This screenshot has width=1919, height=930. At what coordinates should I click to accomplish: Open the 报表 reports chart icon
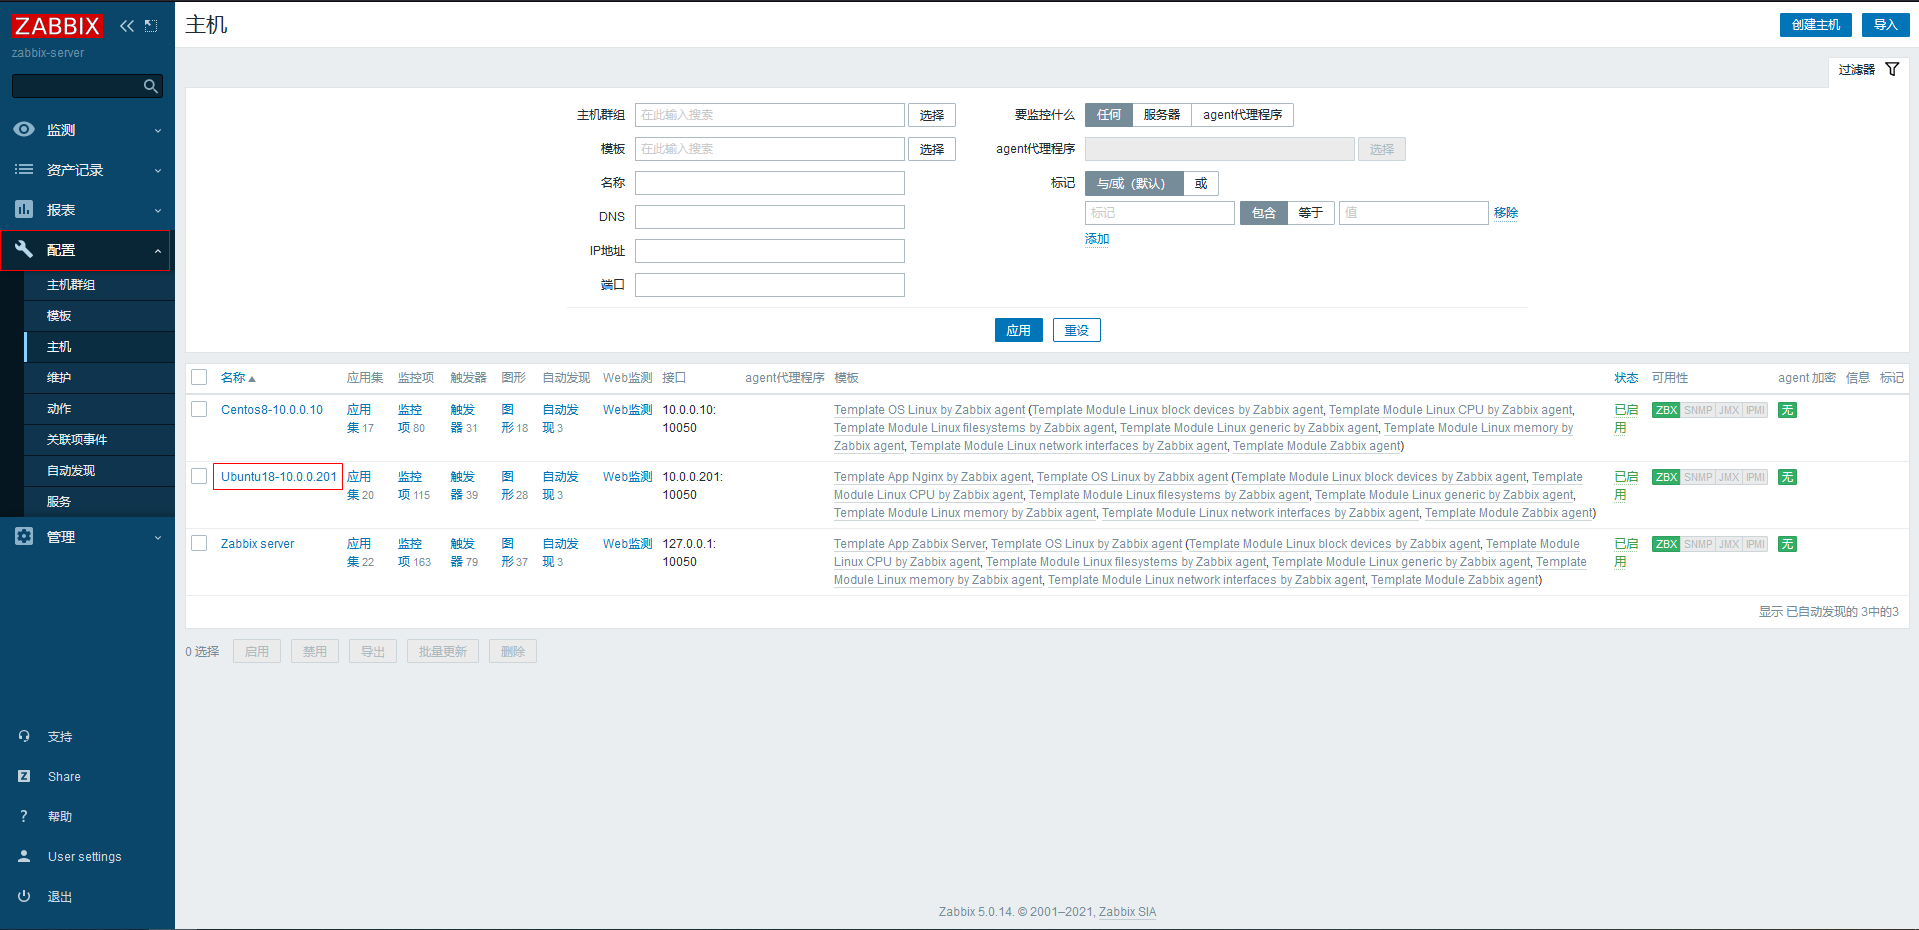coord(24,209)
